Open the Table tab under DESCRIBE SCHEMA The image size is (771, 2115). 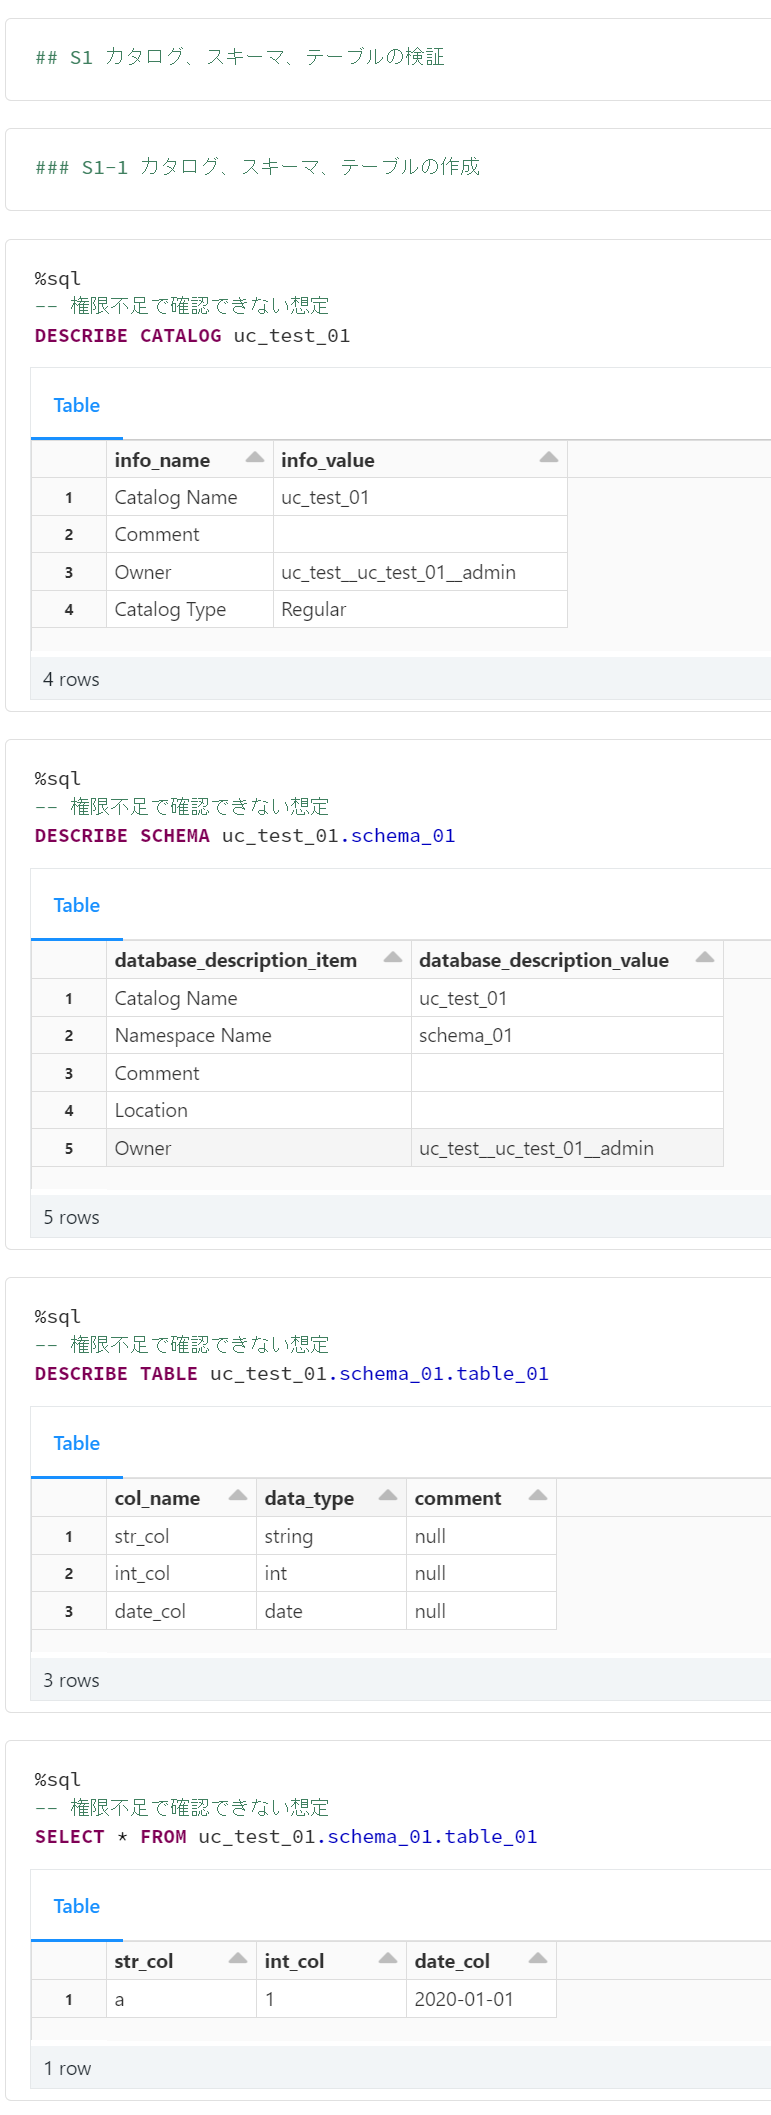click(x=77, y=905)
